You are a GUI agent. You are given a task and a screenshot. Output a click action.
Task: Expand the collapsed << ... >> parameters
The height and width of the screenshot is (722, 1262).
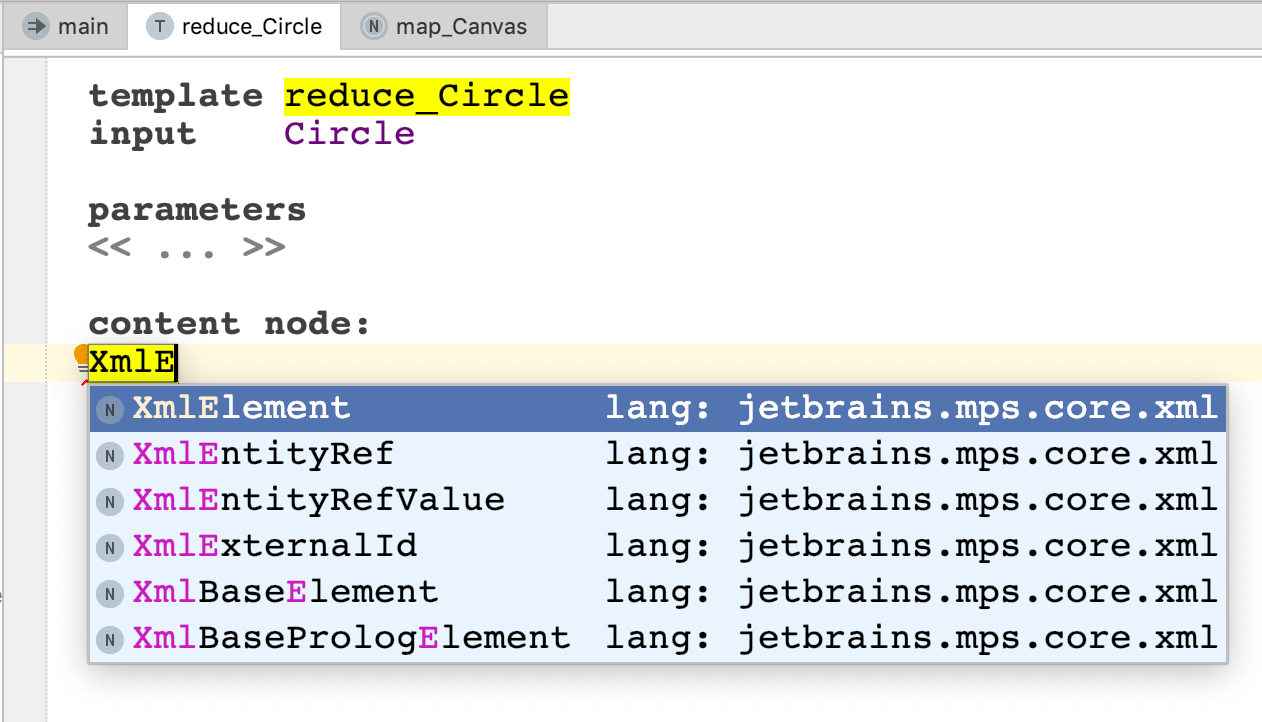pyautogui.click(x=186, y=248)
